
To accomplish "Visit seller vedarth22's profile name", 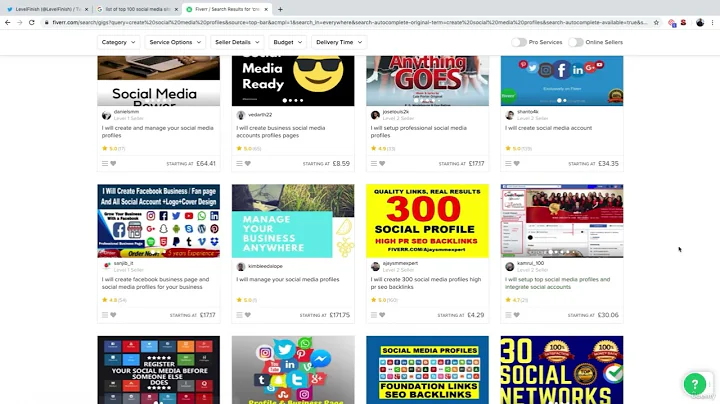I will coord(260,115).
